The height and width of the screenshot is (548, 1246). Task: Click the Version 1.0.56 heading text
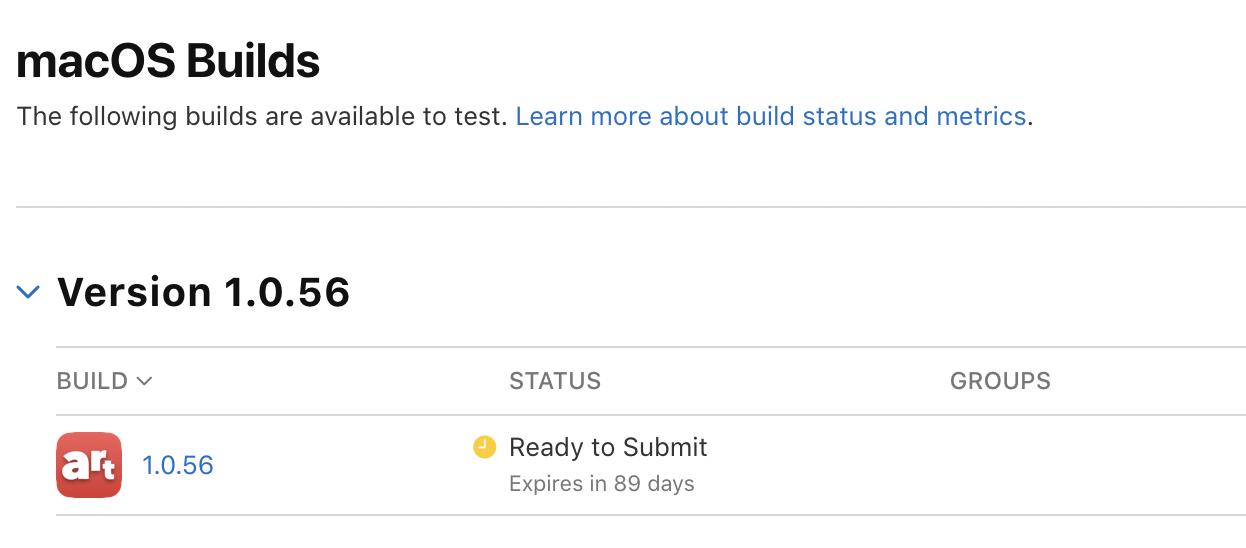coord(203,292)
